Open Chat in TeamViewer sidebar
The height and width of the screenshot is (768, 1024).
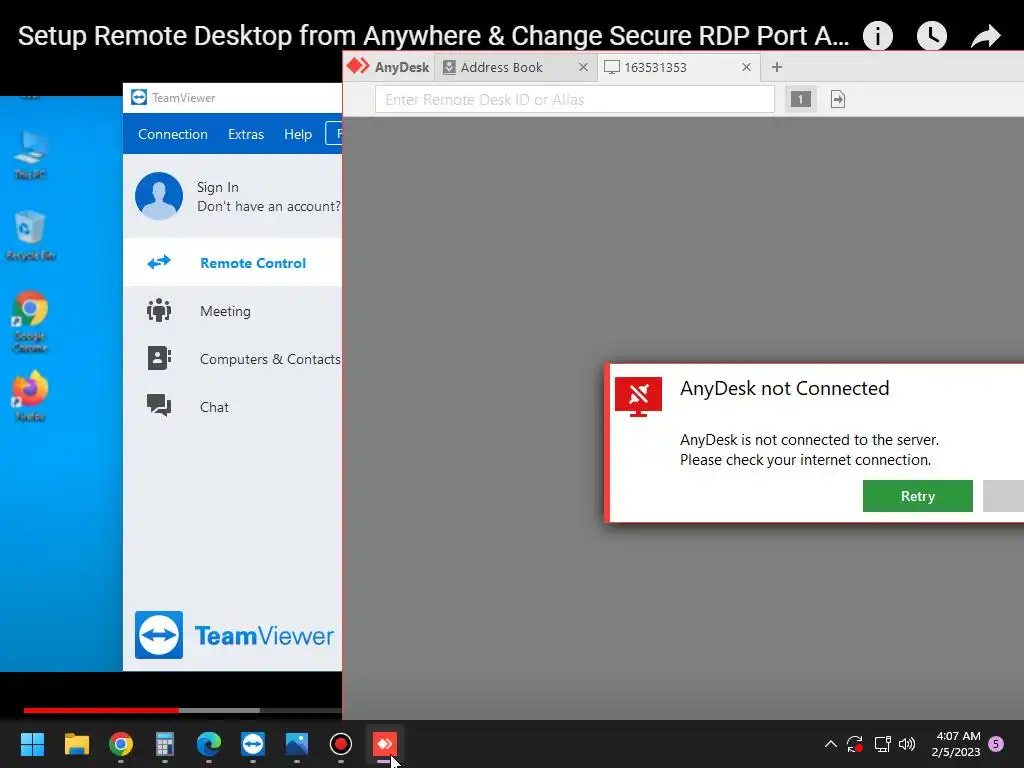coord(232,407)
